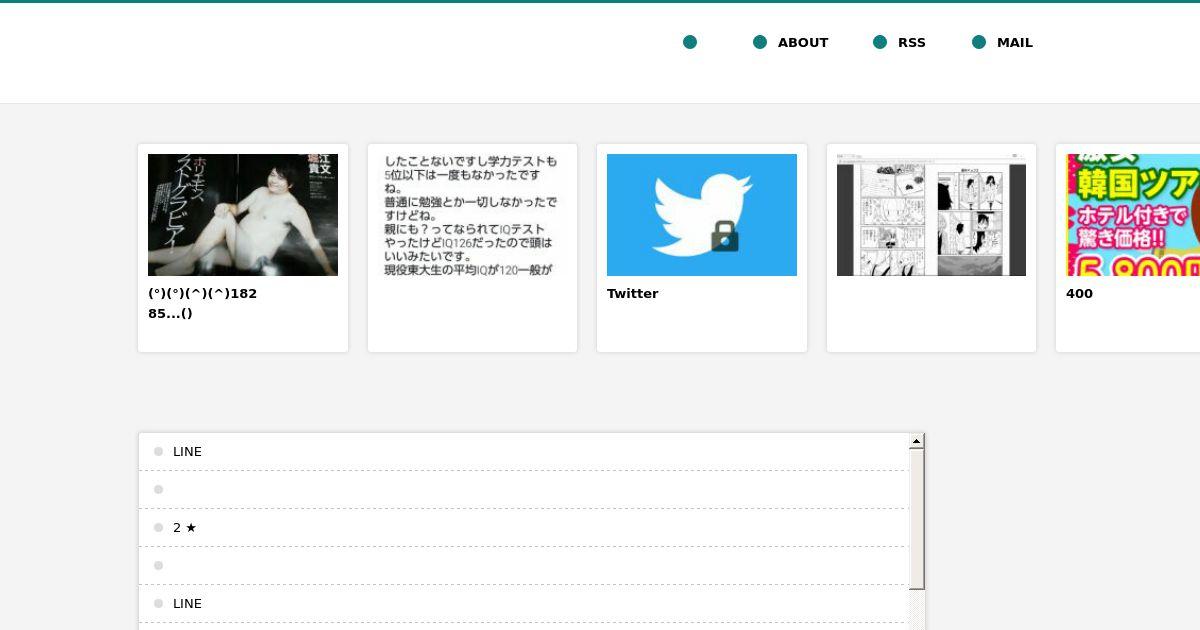Open the RSS feed link
The image size is (1200, 630).
[911, 42]
